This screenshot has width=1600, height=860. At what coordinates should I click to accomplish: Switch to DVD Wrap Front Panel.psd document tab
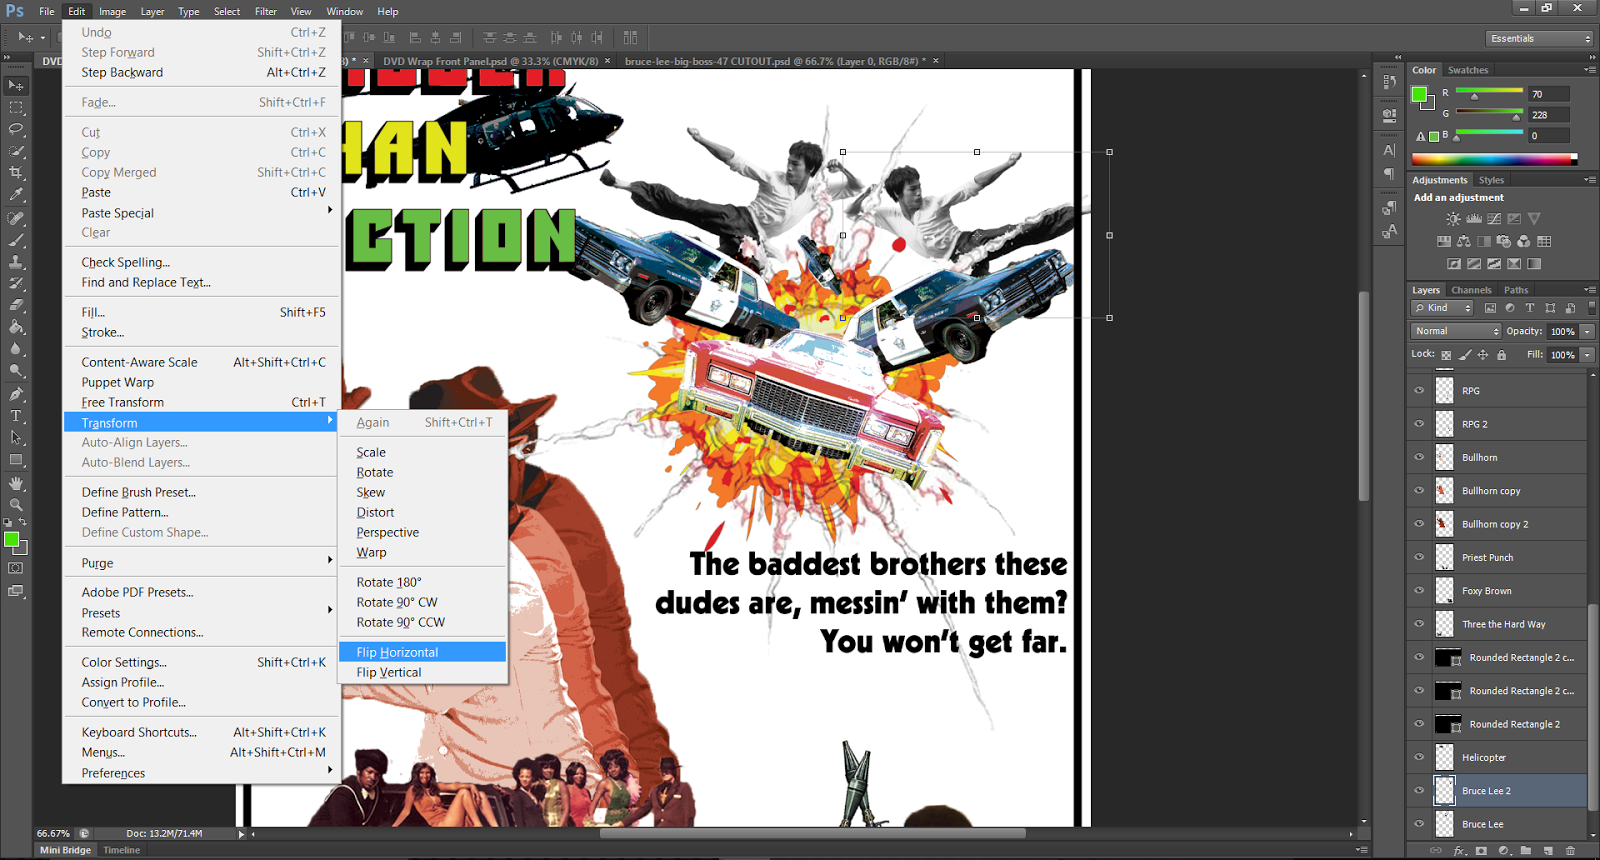490,61
